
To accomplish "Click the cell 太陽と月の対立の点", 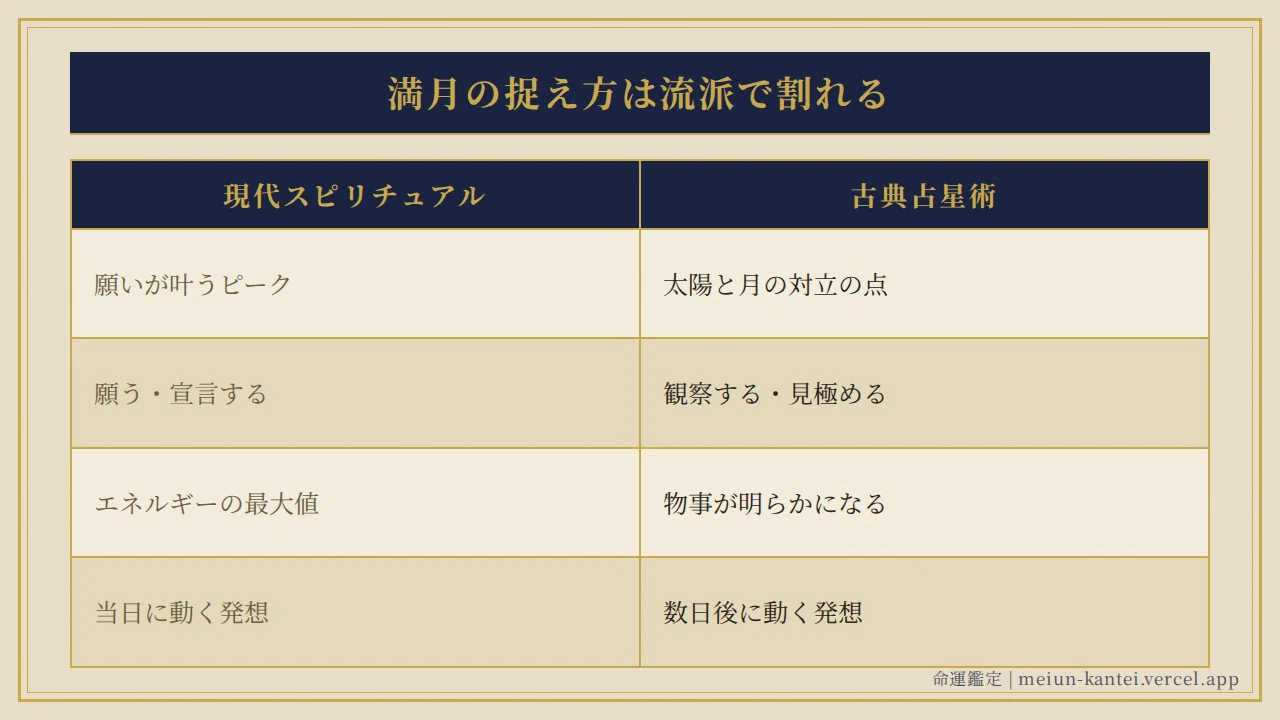I will (x=924, y=284).
